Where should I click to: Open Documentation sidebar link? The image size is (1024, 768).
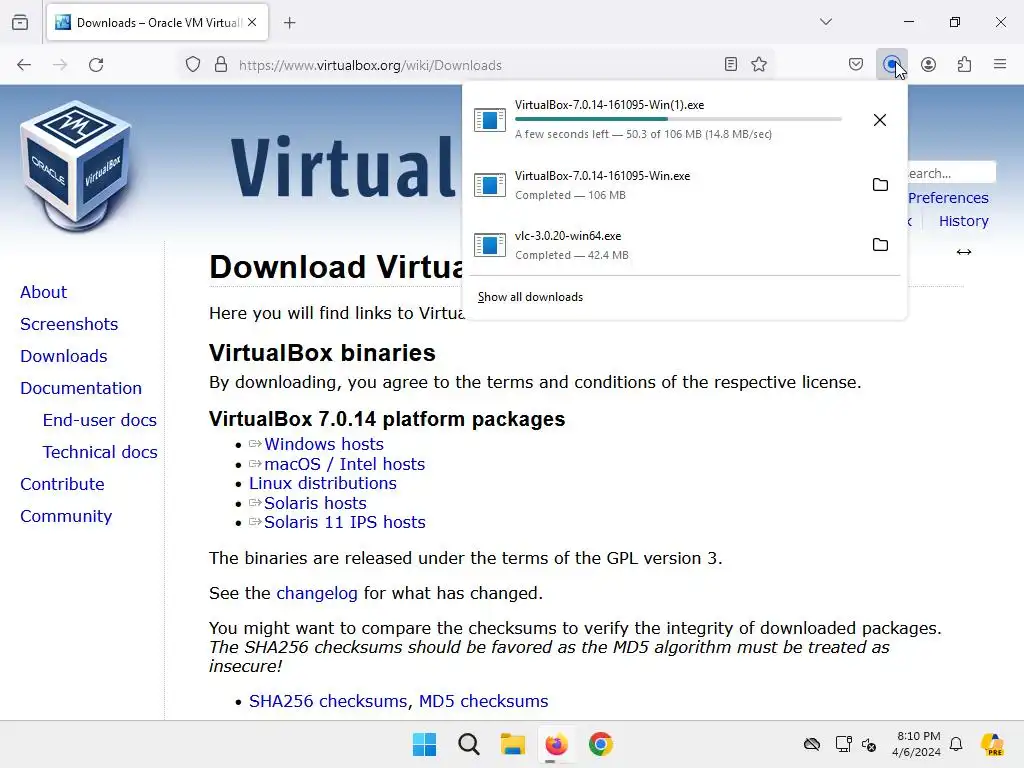click(x=81, y=388)
